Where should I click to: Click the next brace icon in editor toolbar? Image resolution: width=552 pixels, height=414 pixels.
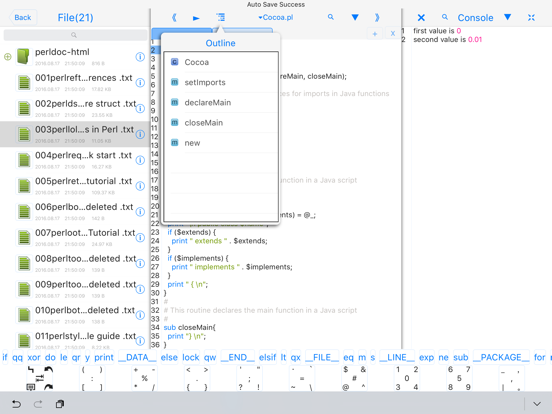pos(377,18)
